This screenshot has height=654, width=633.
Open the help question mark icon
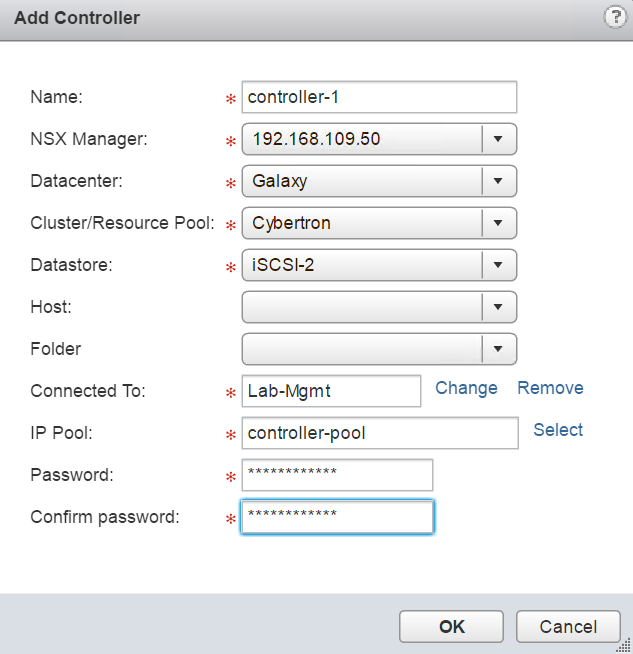615,18
